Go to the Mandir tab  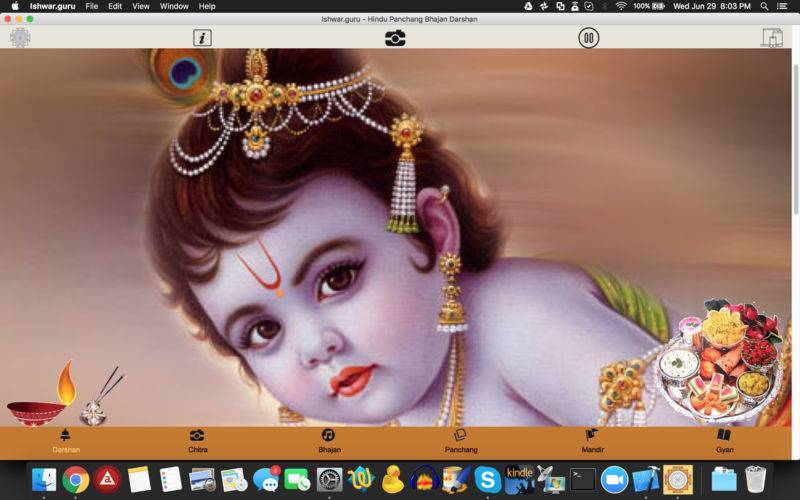pyautogui.click(x=592, y=442)
